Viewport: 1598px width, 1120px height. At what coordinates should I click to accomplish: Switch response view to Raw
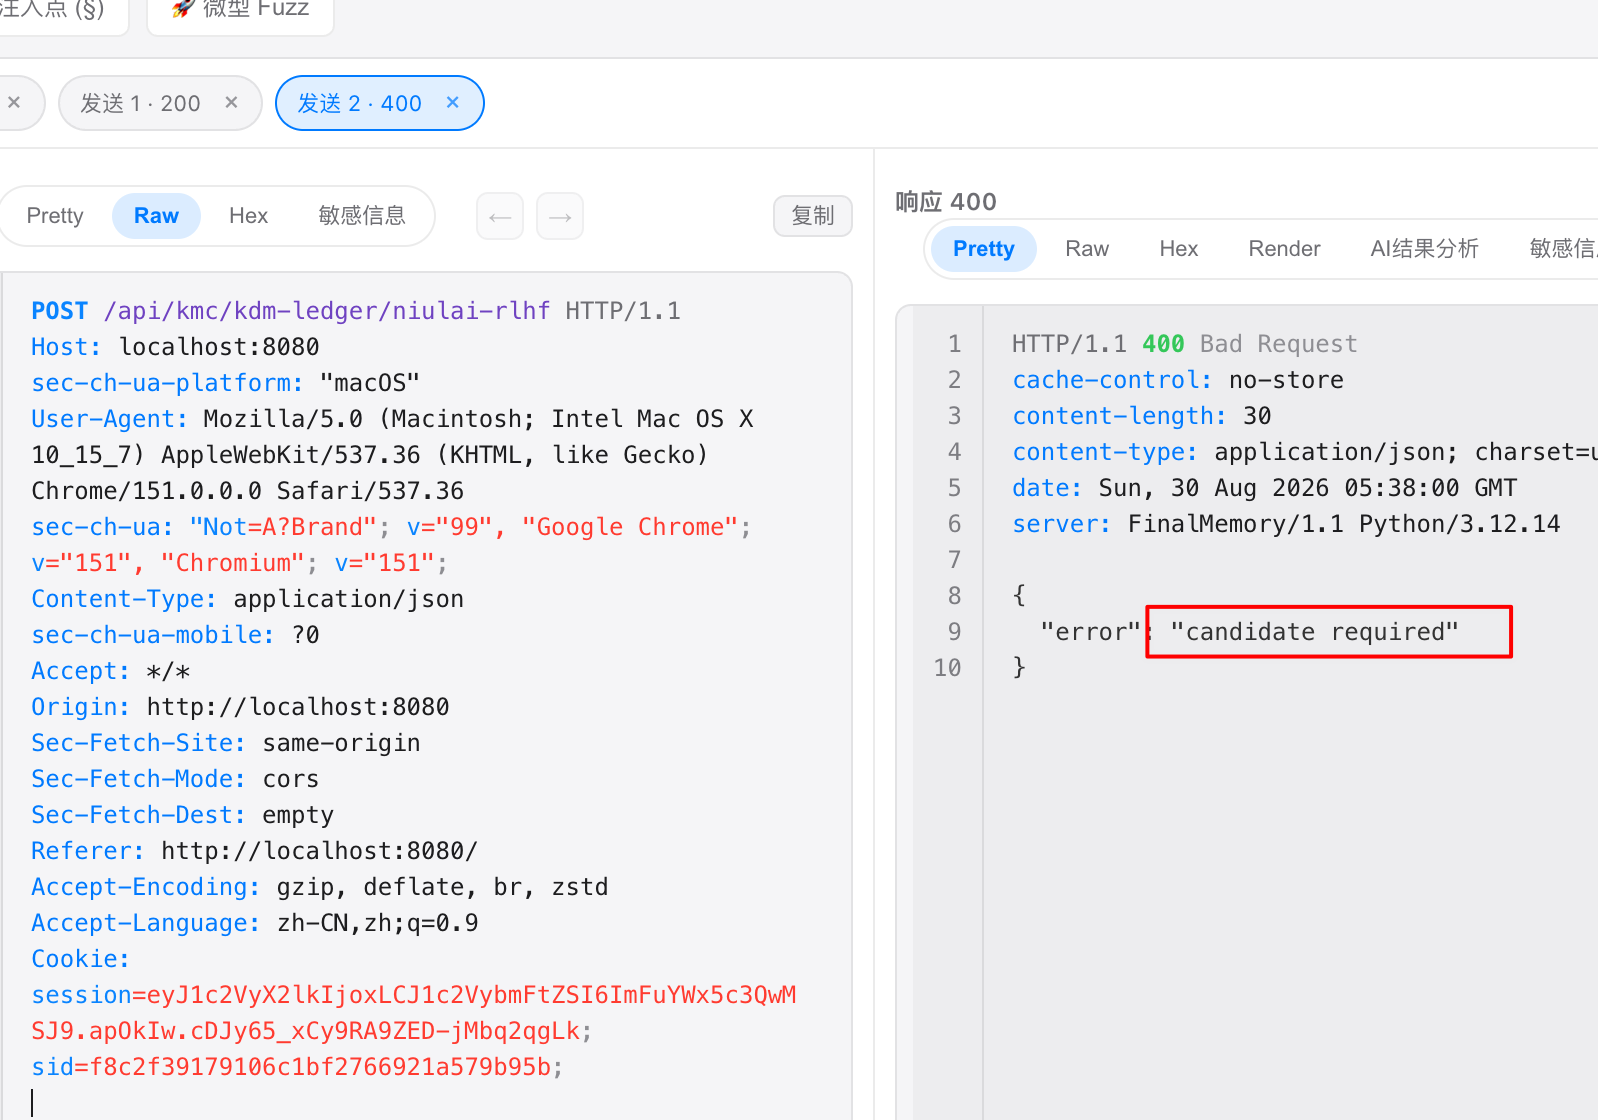[x=1087, y=249]
